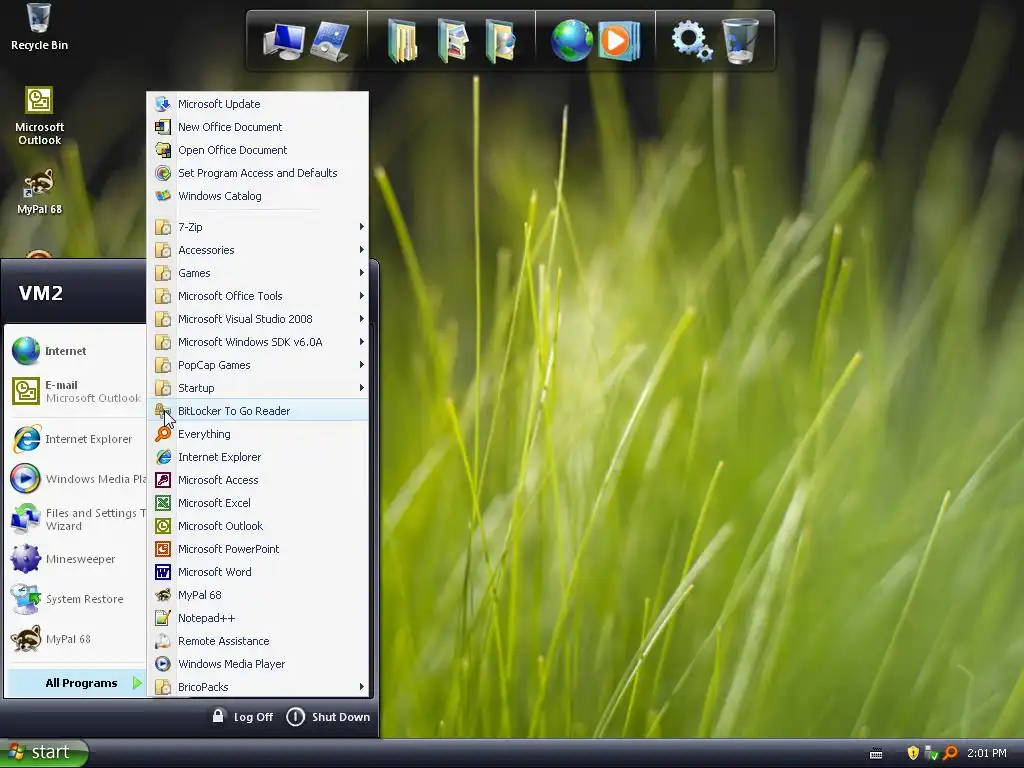Open the recycle bin icon in dock
This screenshot has height=768, width=1024.
[x=740, y=40]
